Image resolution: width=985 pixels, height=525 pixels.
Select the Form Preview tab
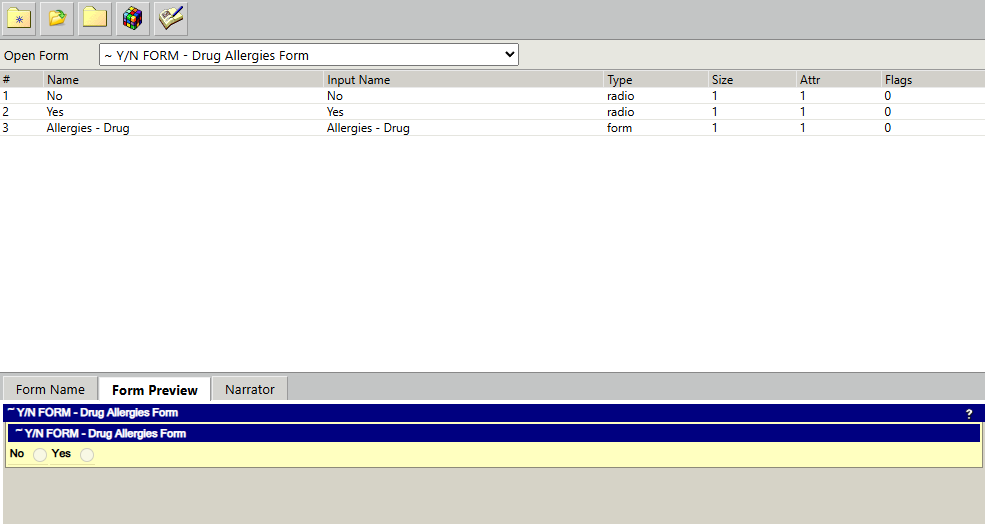point(155,390)
